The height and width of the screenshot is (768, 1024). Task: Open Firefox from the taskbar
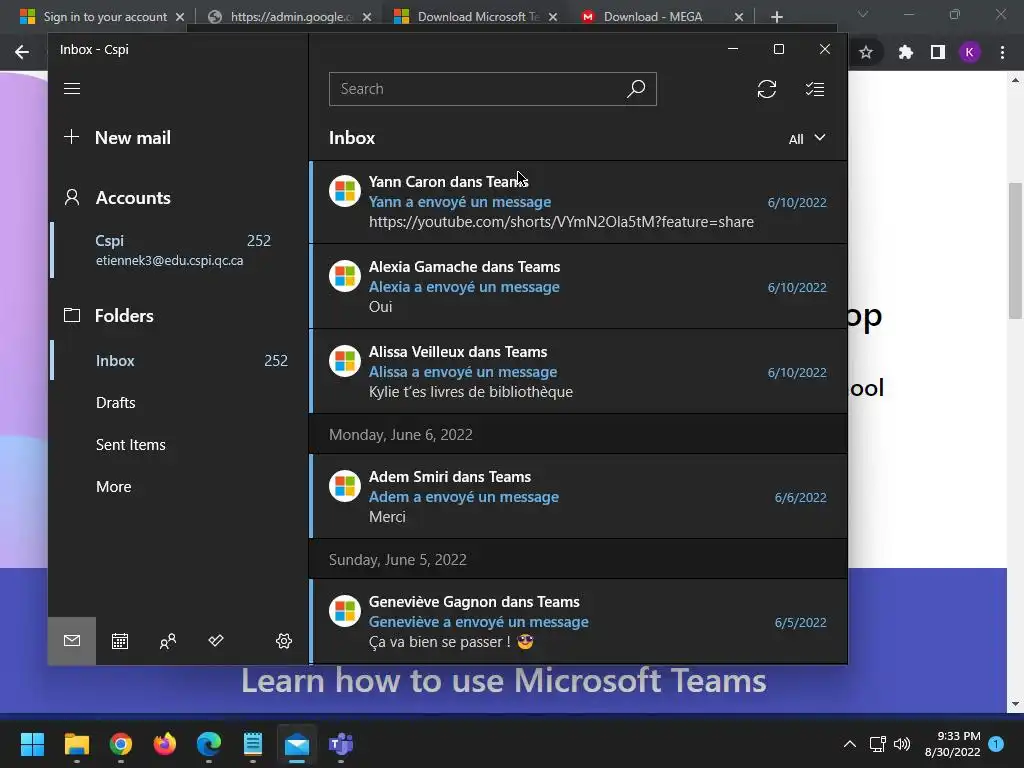click(x=165, y=744)
